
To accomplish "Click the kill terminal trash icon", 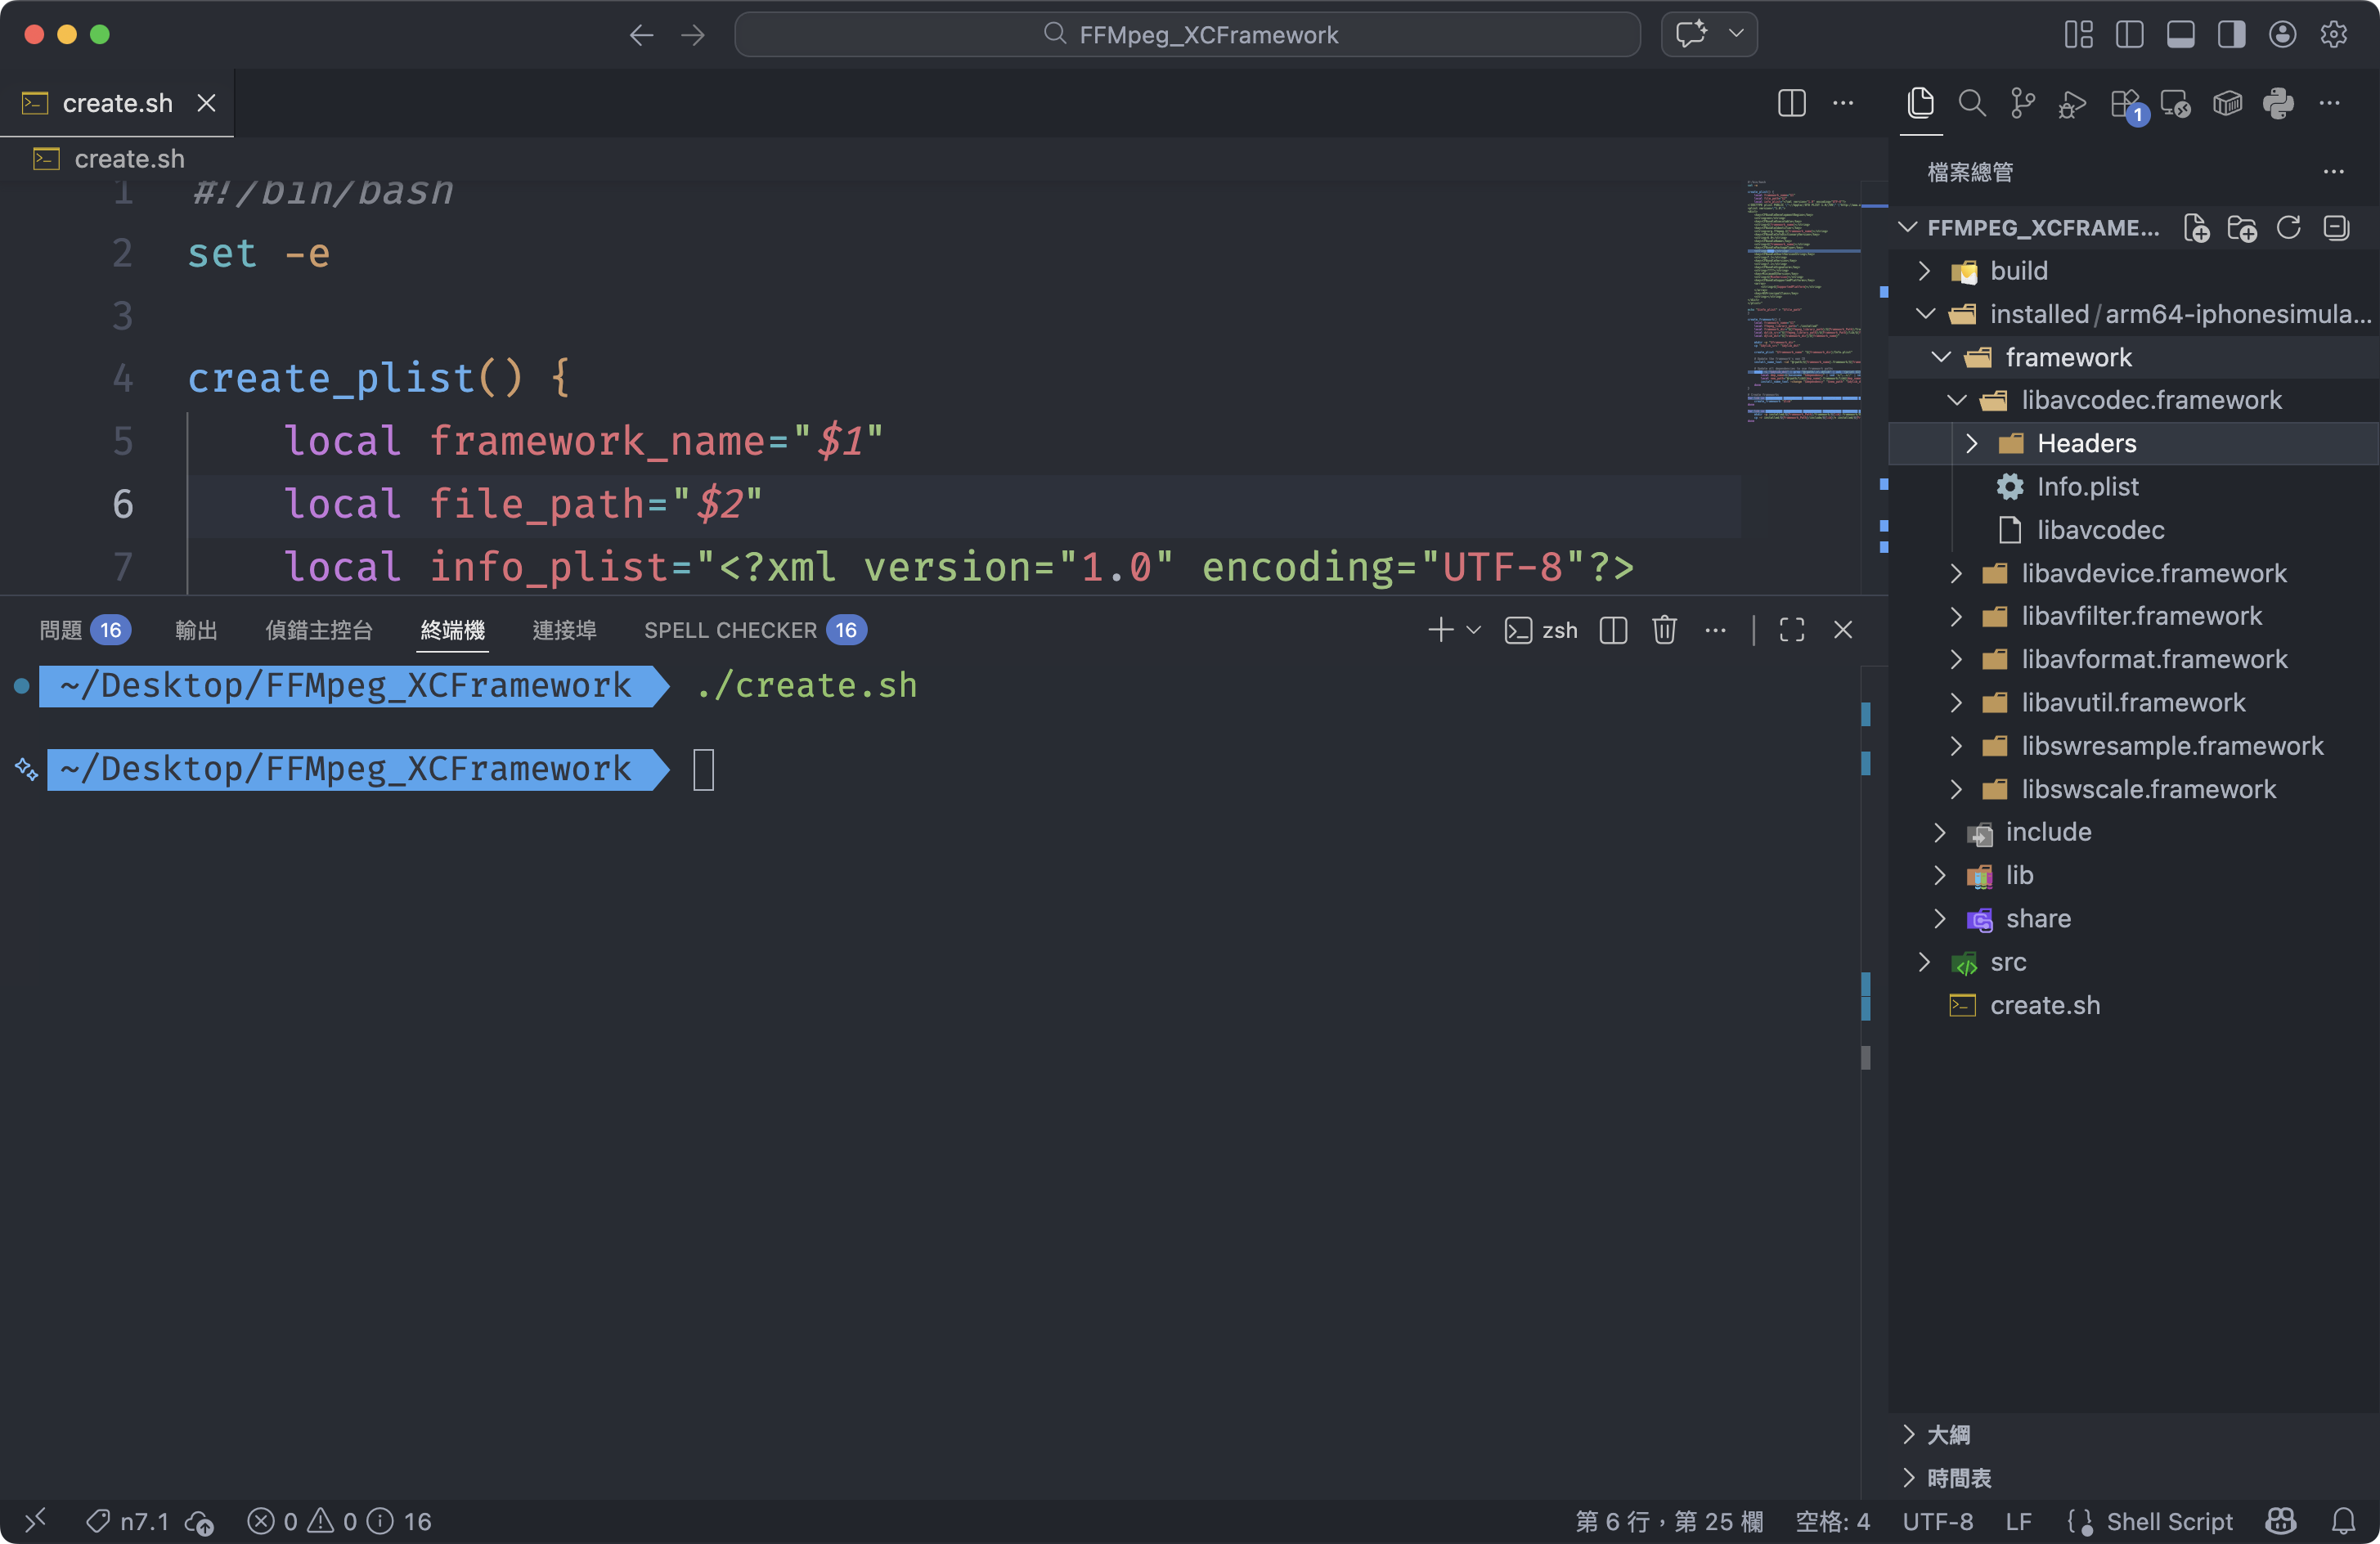I will tap(1664, 630).
